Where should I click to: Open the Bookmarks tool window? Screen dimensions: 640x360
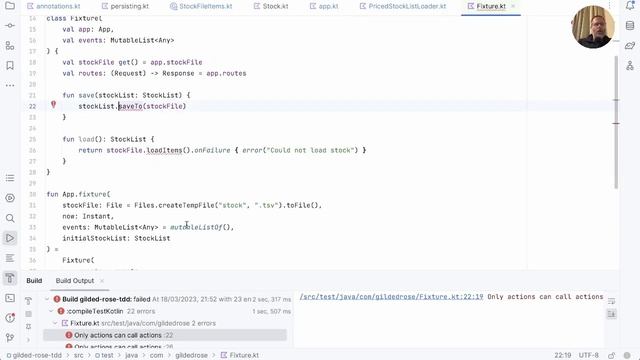click(10, 65)
